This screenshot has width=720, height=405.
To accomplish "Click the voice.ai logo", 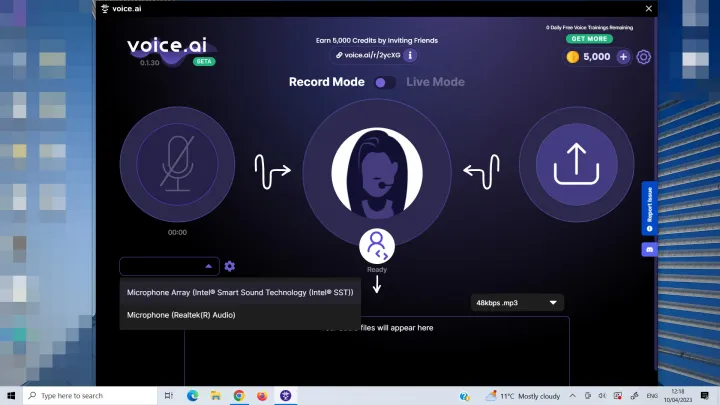I will (167, 45).
